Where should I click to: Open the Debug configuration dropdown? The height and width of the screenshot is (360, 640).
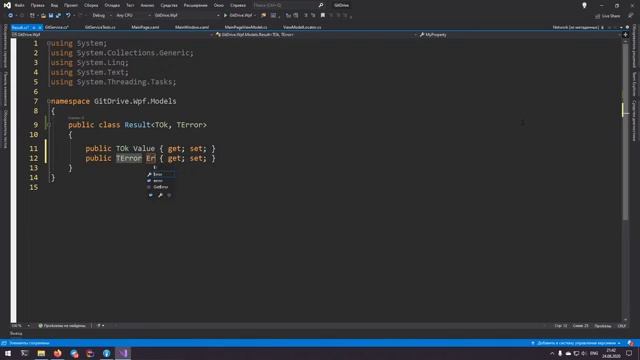click(x=101, y=16)
